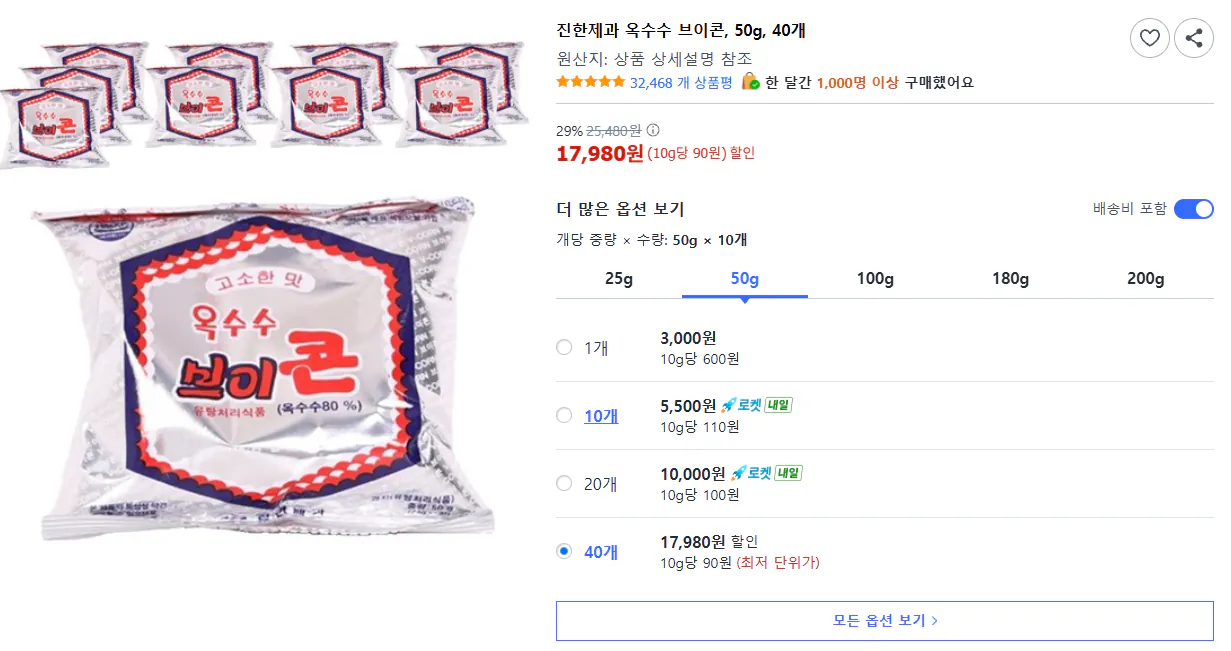Switch to the 200g weight tab

pos(1144,278)
